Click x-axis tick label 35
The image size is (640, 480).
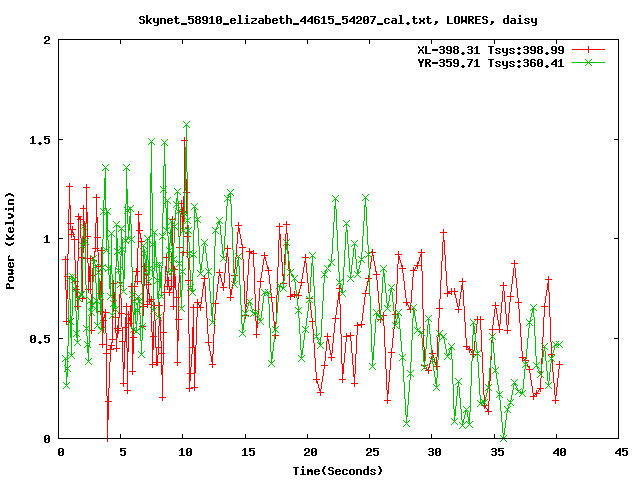pyautogui.click(x=497, y=452)
